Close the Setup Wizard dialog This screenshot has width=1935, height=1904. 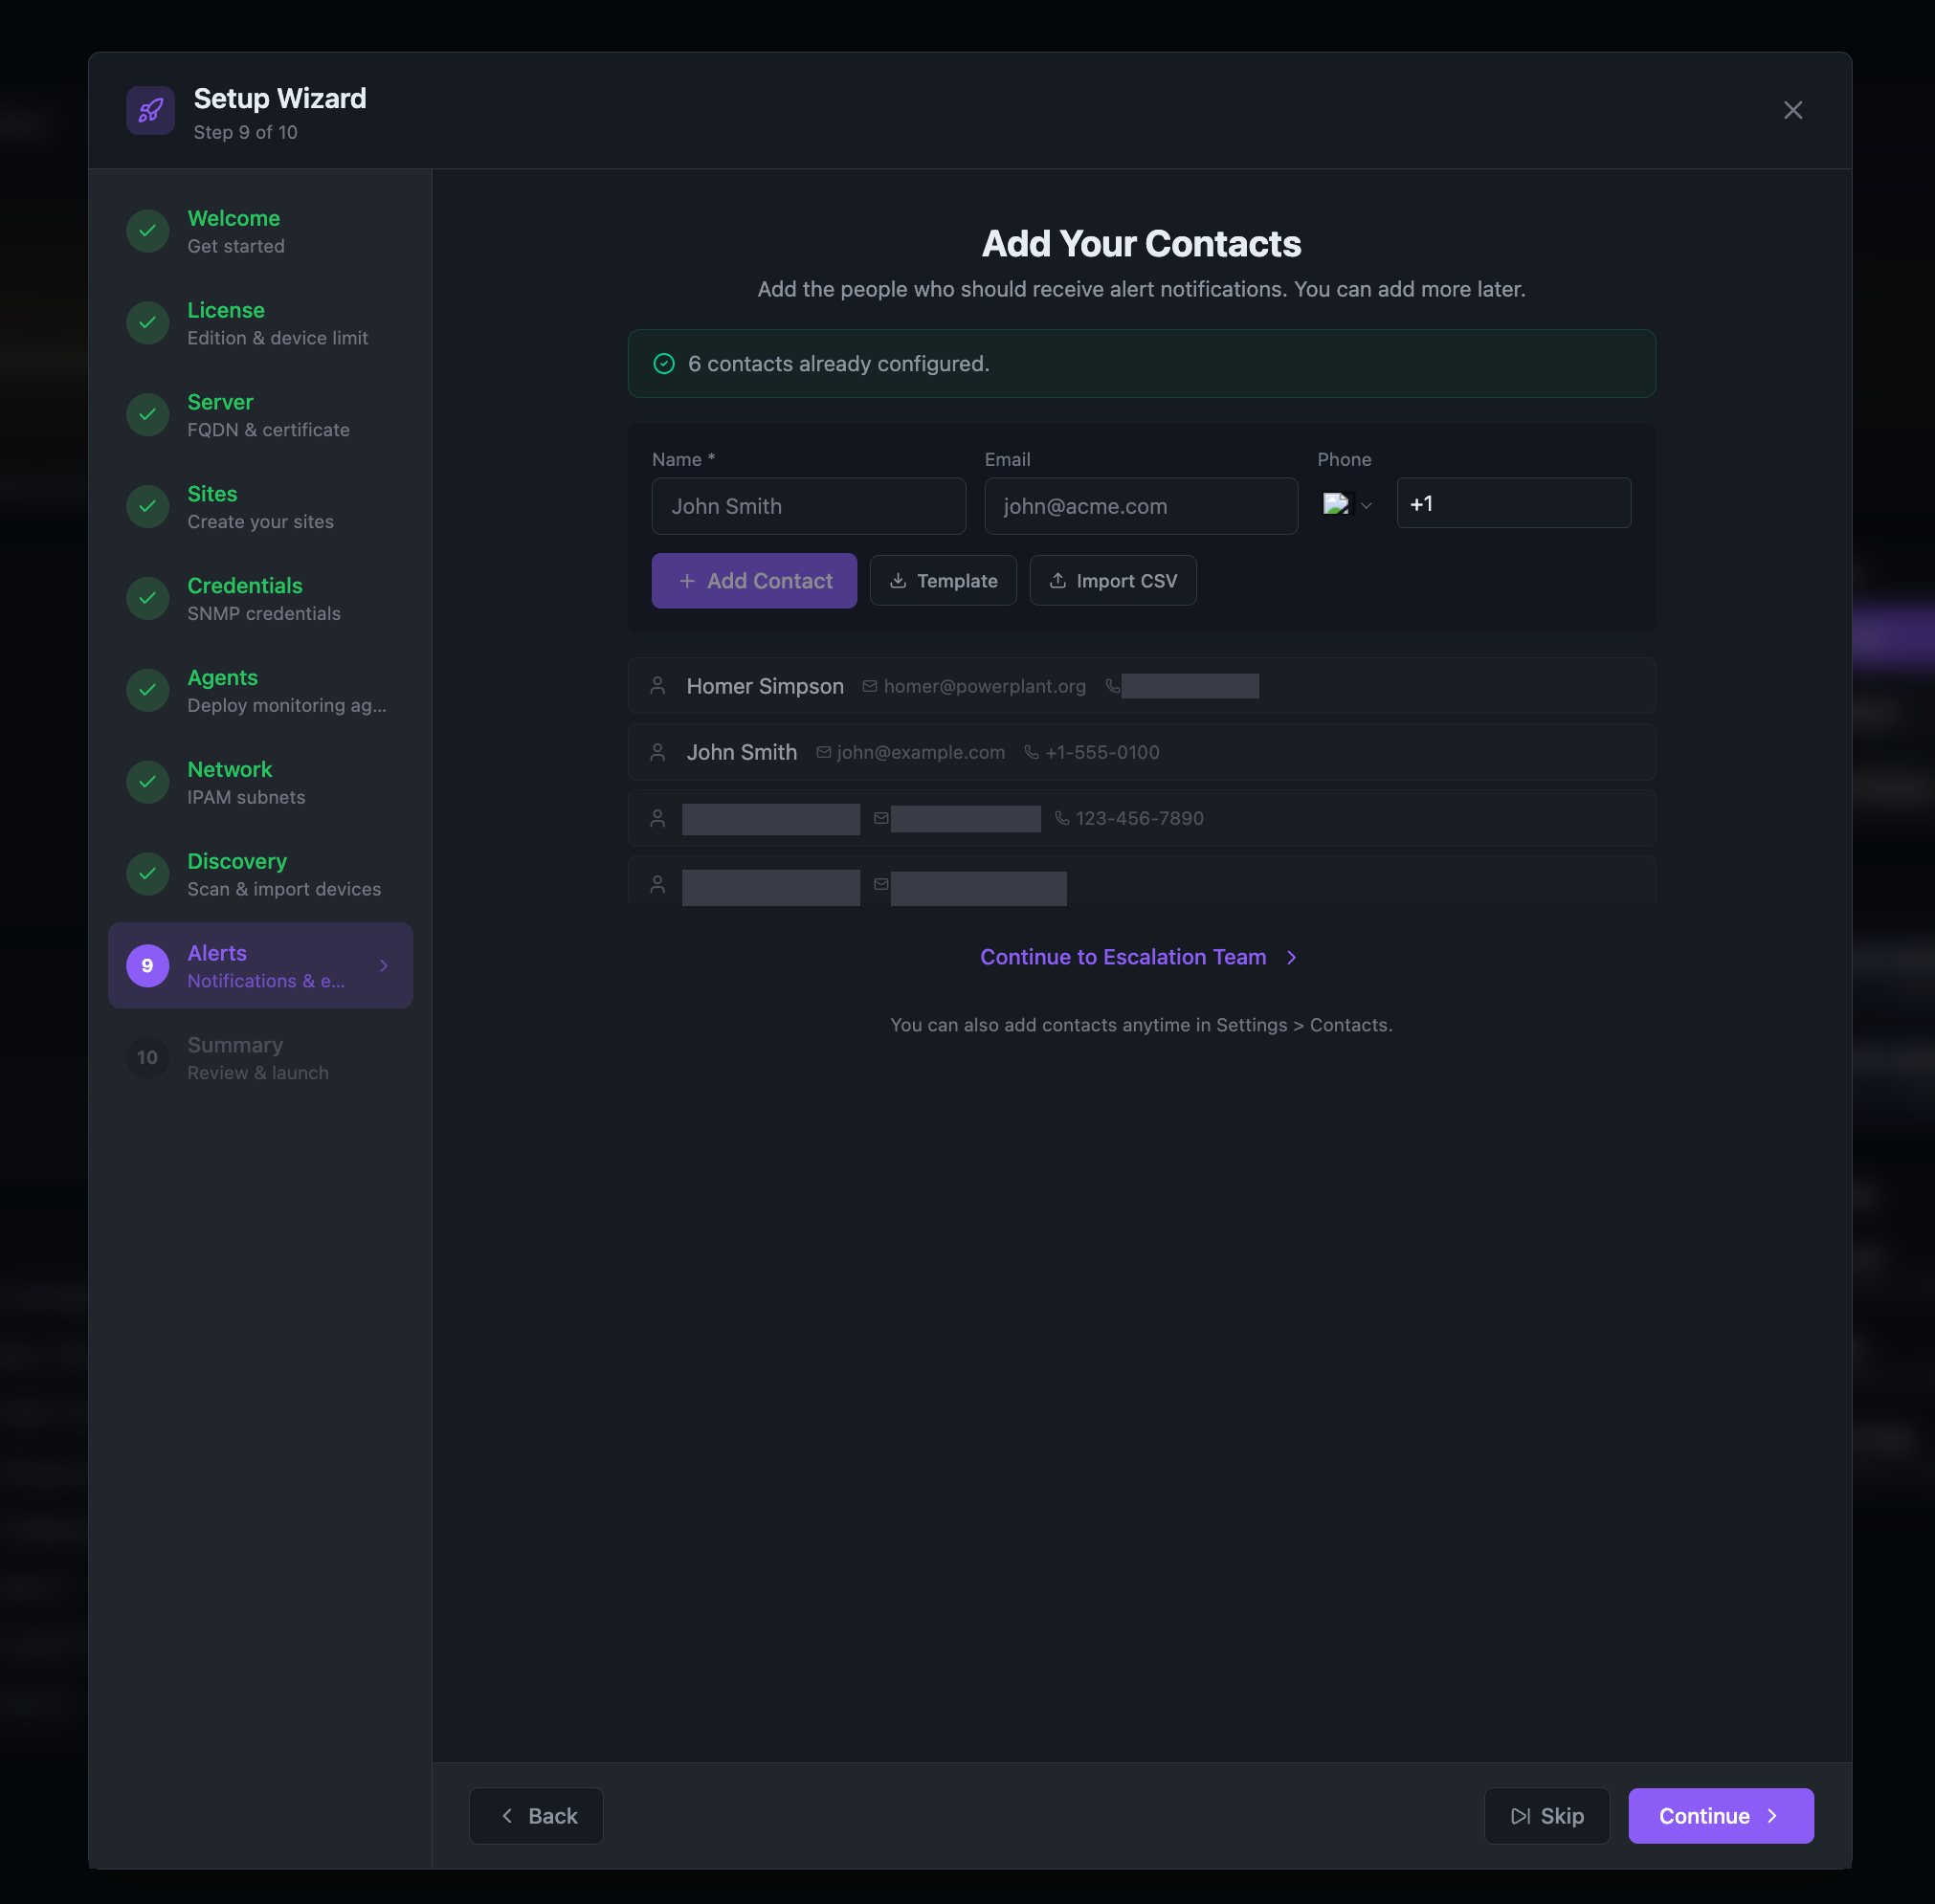point(1792,110)
